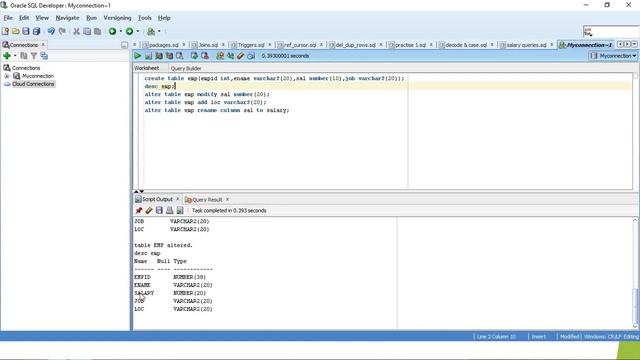Screen dimensions: 640x360
Task: Switch to the Query Result tab
Action: [204, 200]
